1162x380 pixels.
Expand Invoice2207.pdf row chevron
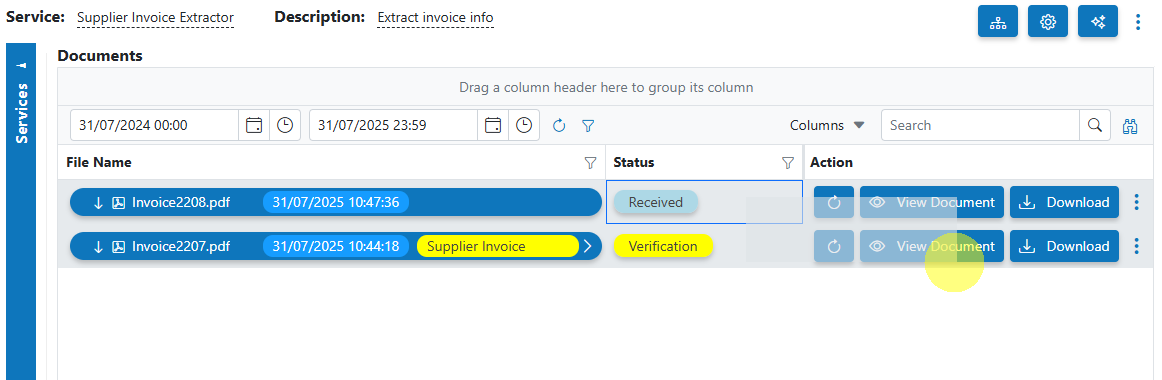[588, 247]
